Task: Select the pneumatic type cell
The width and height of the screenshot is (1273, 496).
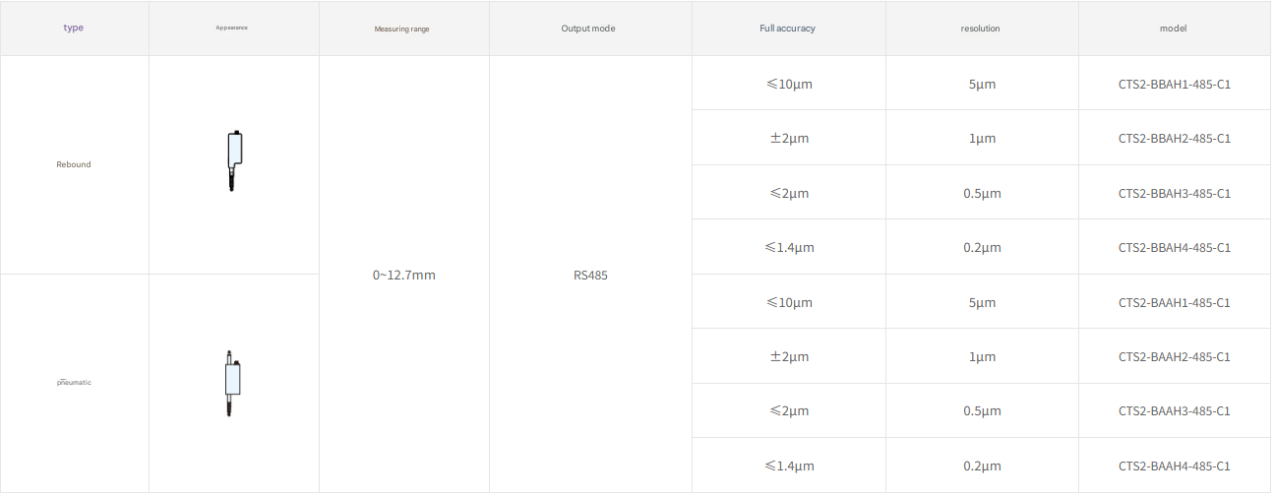Action: [x=74, y=382]
